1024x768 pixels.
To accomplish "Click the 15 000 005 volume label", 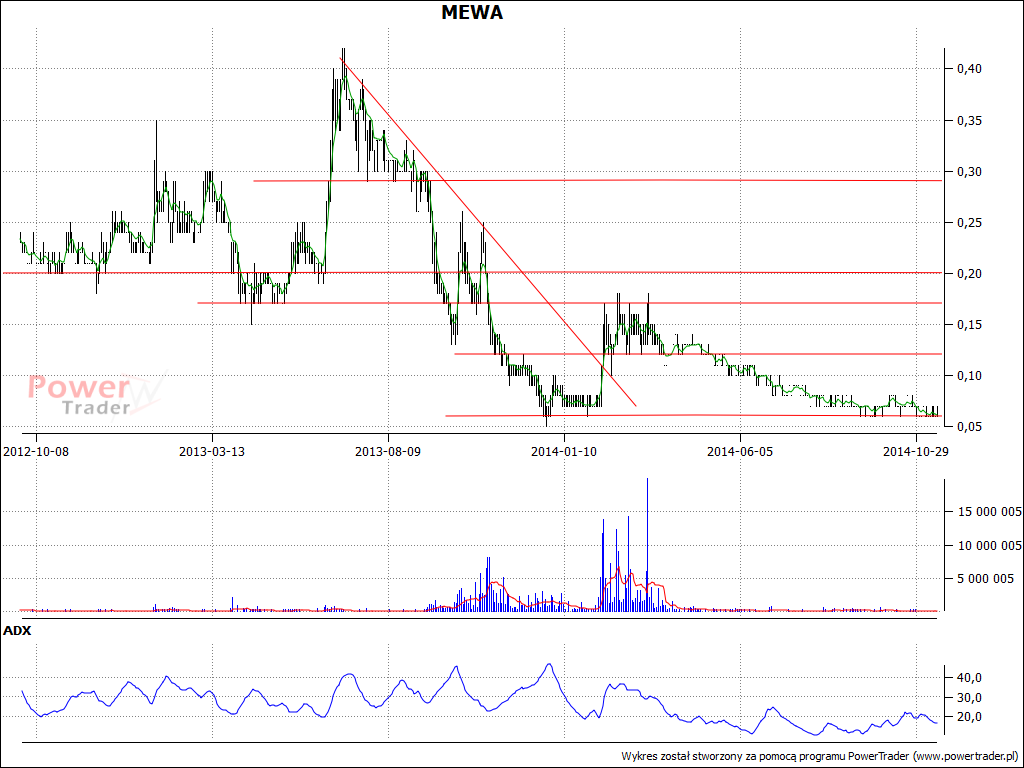I will click(989, 511).
